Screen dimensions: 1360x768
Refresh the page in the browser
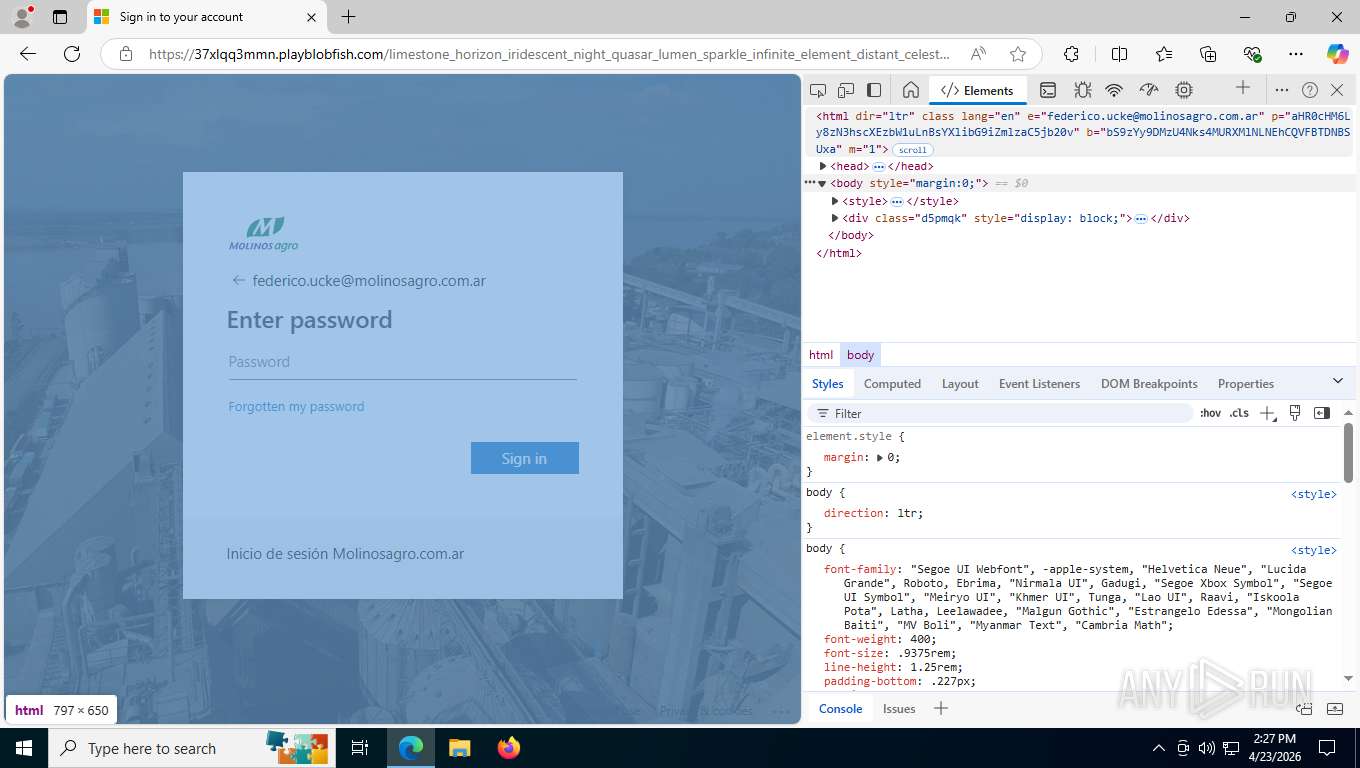point(72,54)
